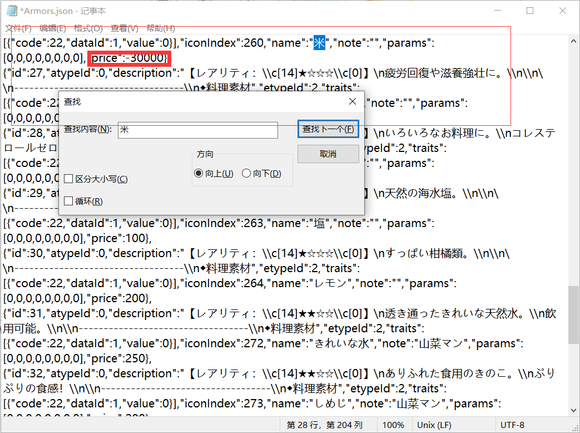
Task: Open the 格式(O) menu
Action: point(88,28)
